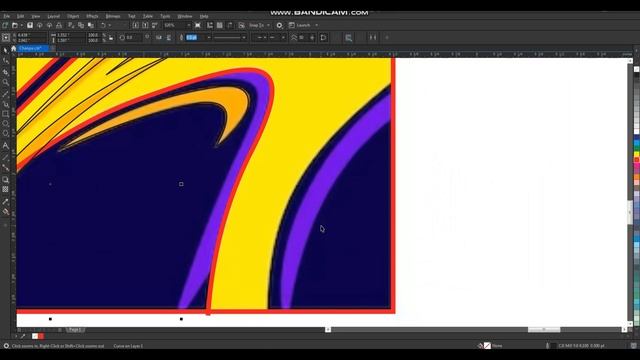
Task: Toggle mirror vertically button
Action: click(169, 38)
